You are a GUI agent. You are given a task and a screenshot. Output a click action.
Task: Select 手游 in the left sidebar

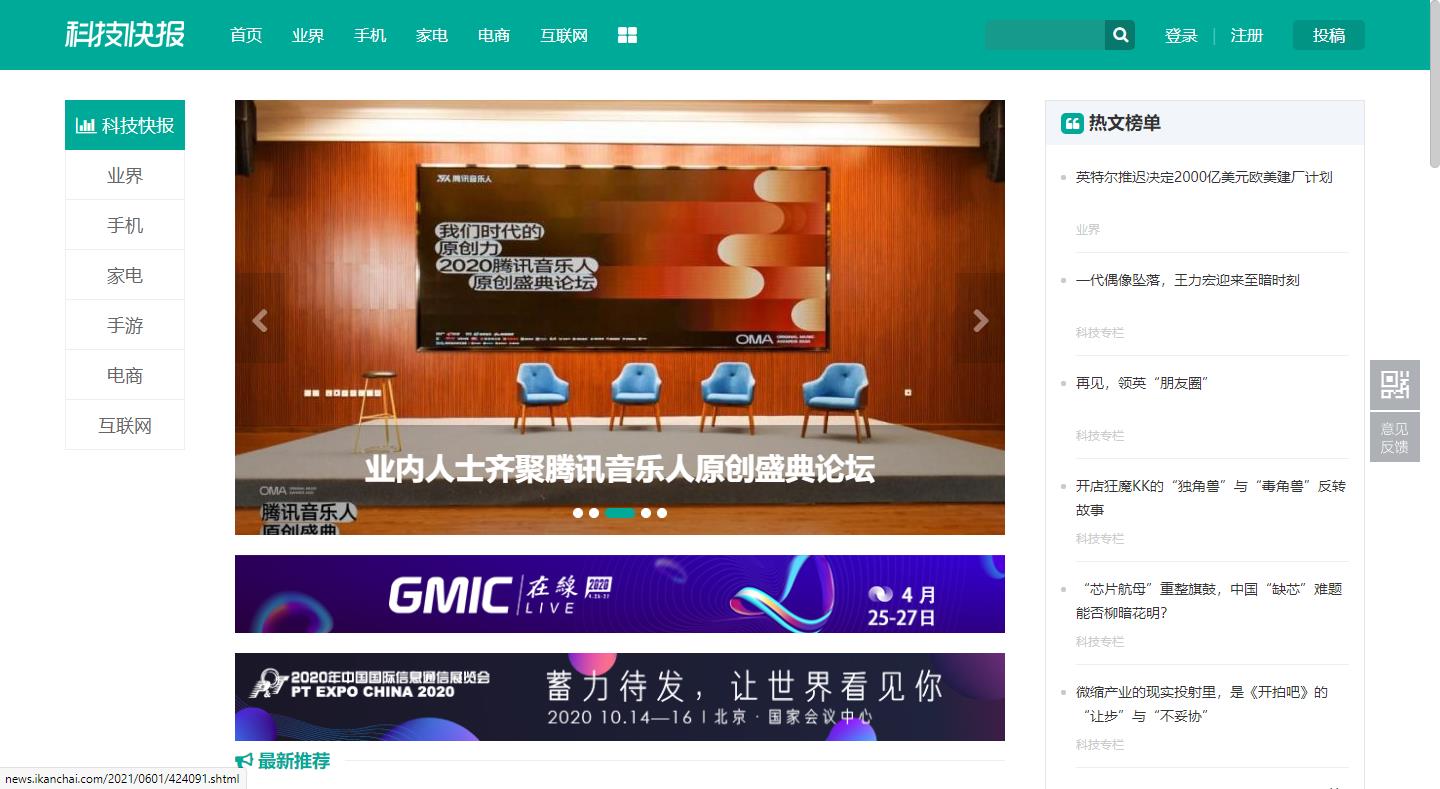[x=125, y=325]
